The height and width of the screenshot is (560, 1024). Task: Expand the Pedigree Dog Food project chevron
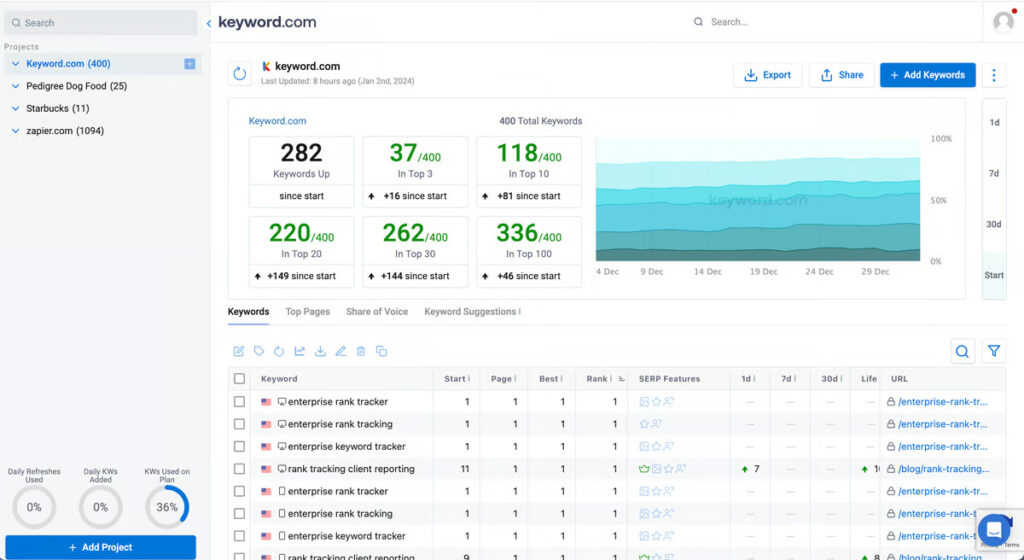point(15,86)
